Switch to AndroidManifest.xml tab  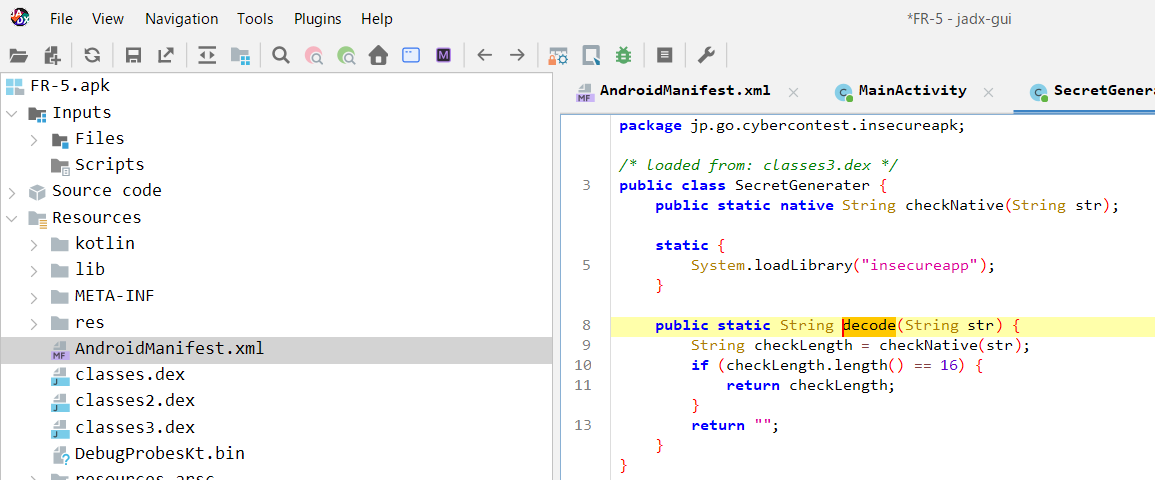click(685, 91)
